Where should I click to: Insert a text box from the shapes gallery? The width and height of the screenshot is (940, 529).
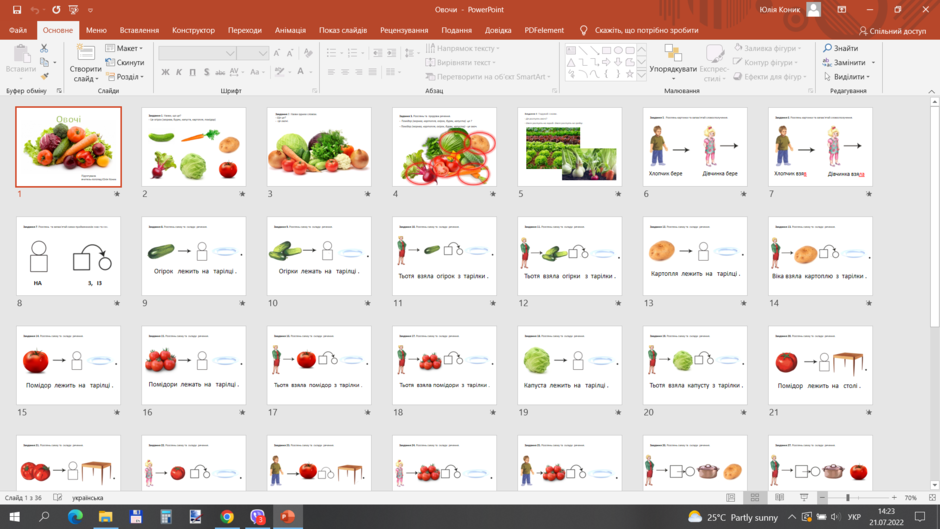pos(571,50)
